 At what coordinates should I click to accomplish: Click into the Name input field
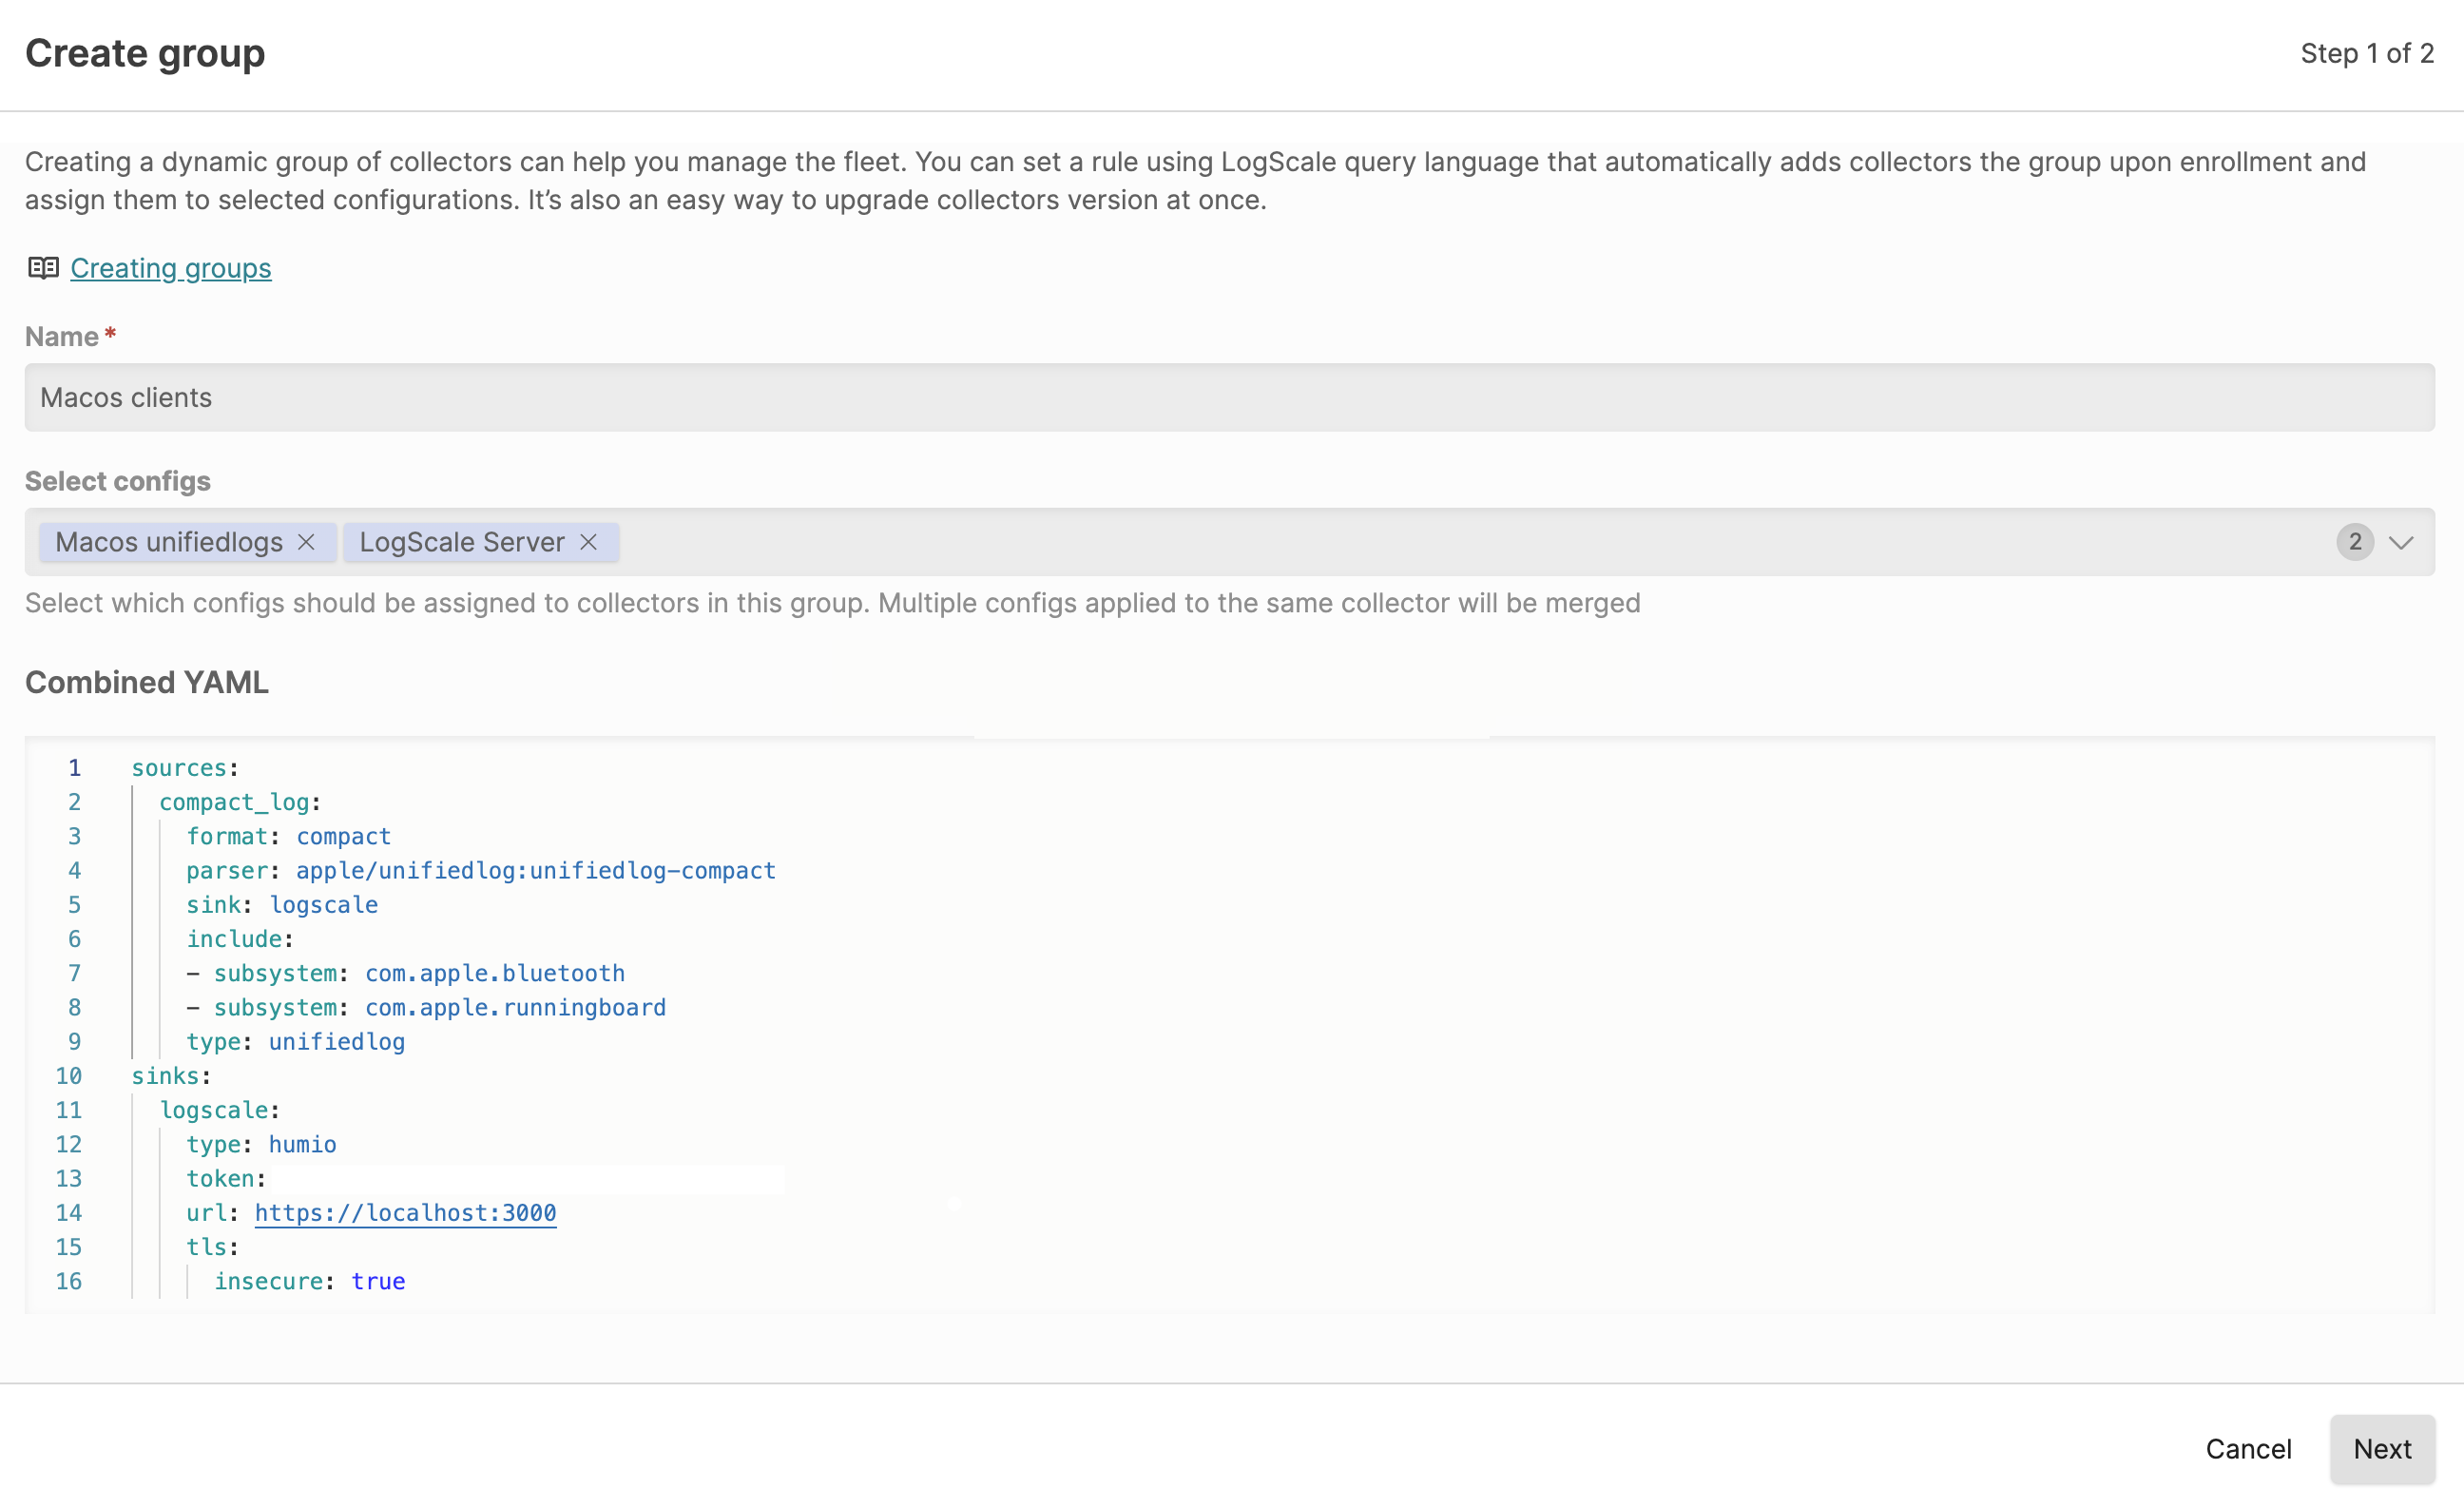tap(1228, 398)
